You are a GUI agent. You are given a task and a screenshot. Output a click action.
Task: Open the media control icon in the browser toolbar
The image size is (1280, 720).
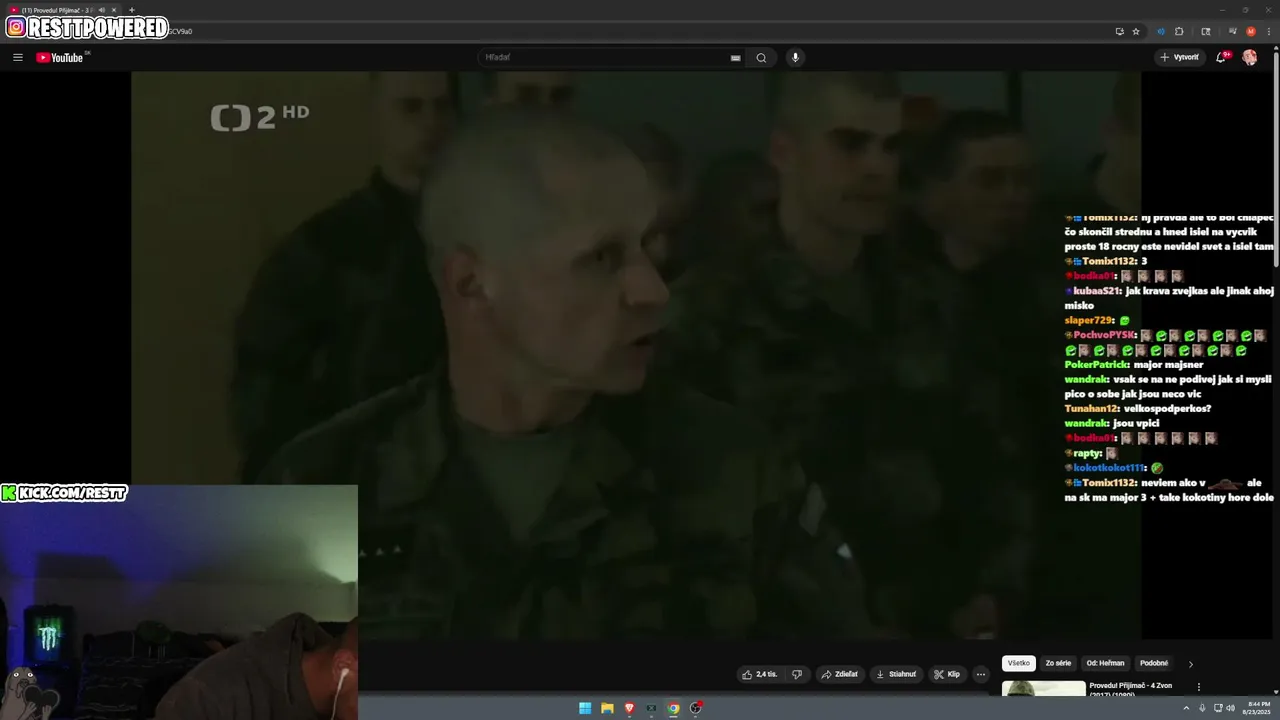(1233, 31)
